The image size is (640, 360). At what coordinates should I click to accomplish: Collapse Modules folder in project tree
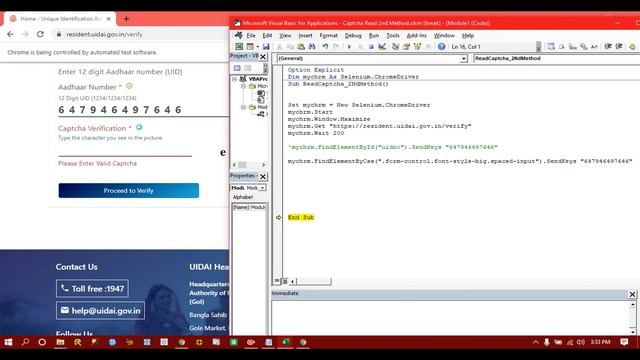point(243,107)
